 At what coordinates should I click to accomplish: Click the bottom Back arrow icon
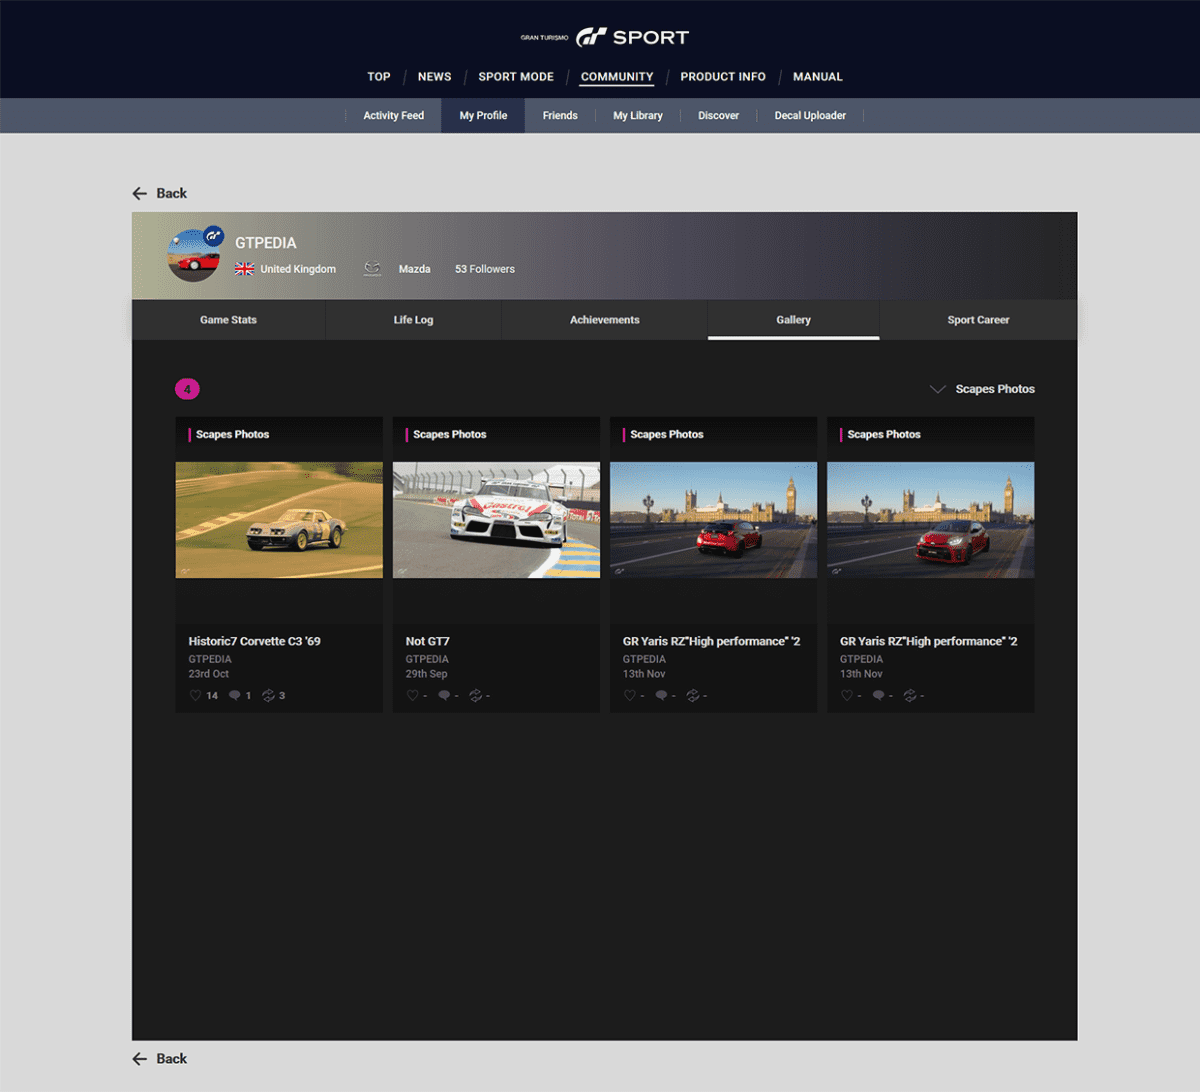point(140,1059)
